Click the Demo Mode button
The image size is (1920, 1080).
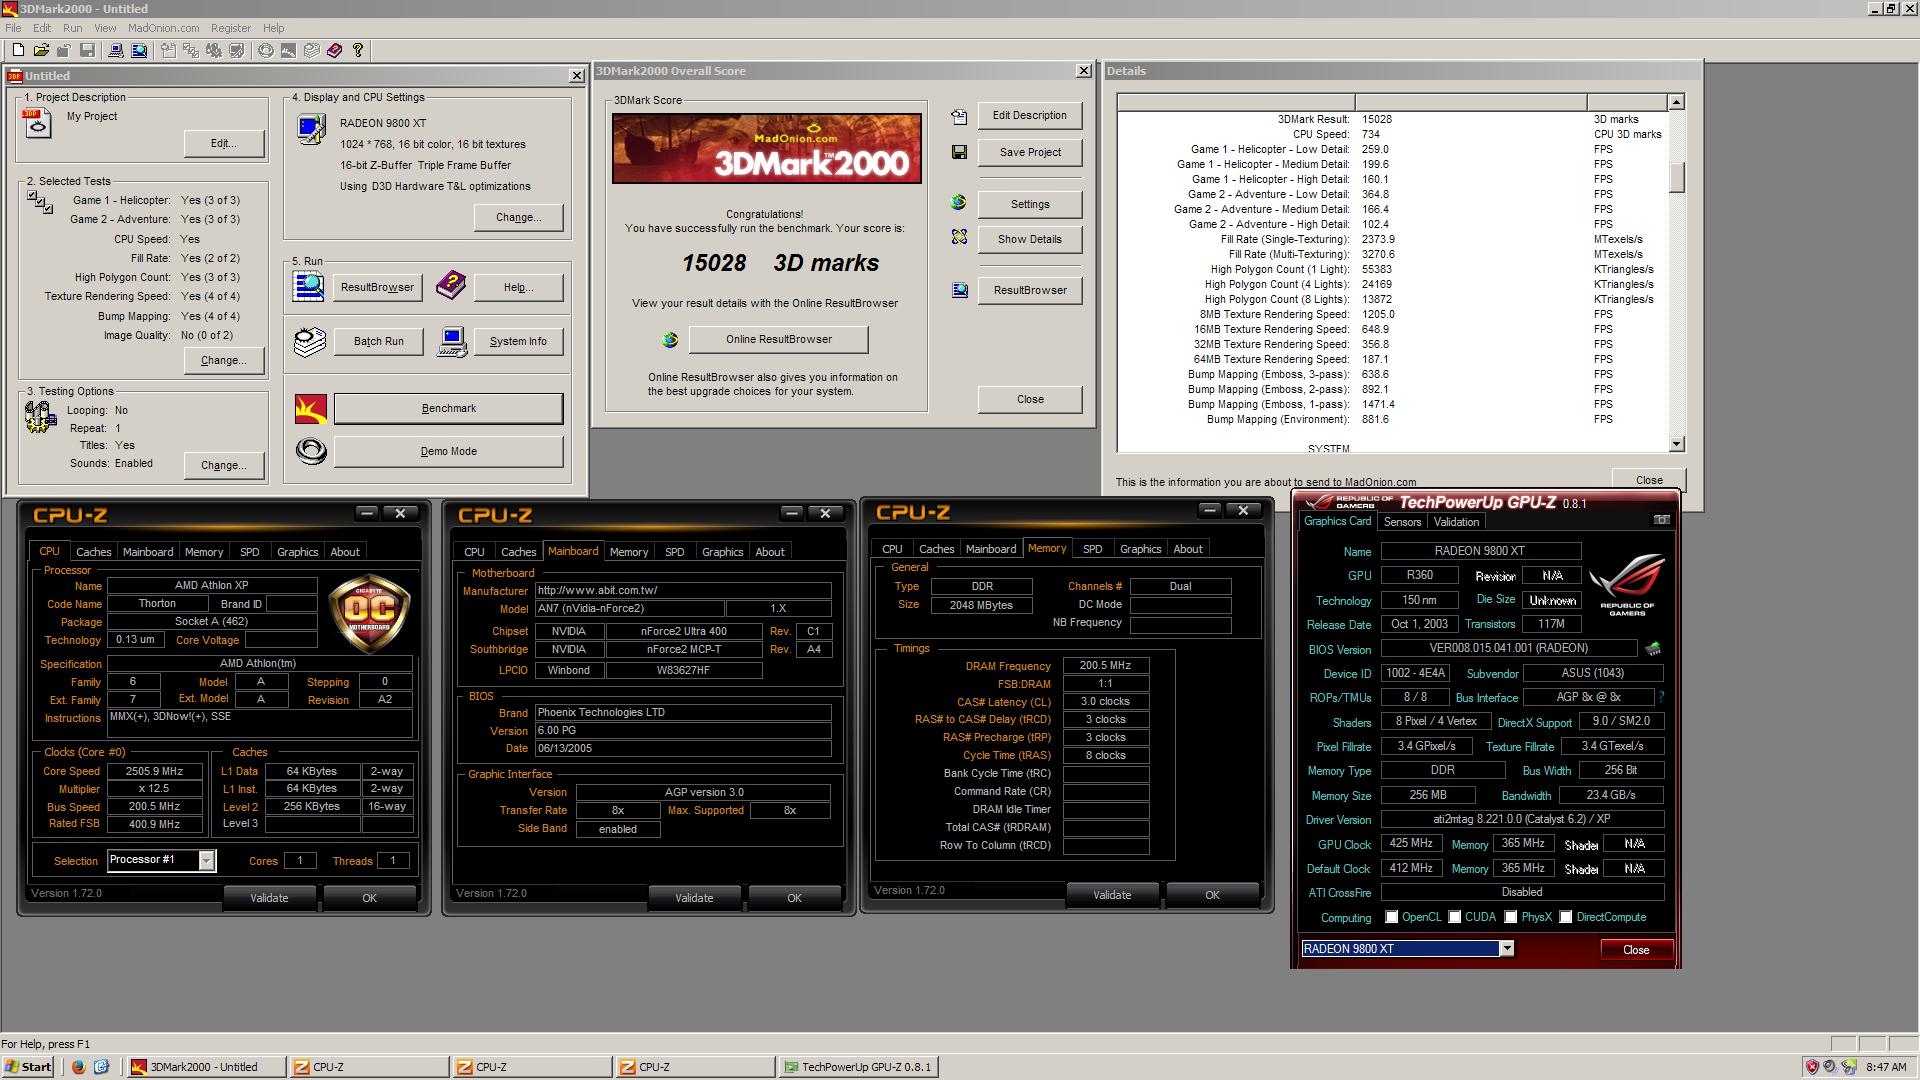click(449, 451)
